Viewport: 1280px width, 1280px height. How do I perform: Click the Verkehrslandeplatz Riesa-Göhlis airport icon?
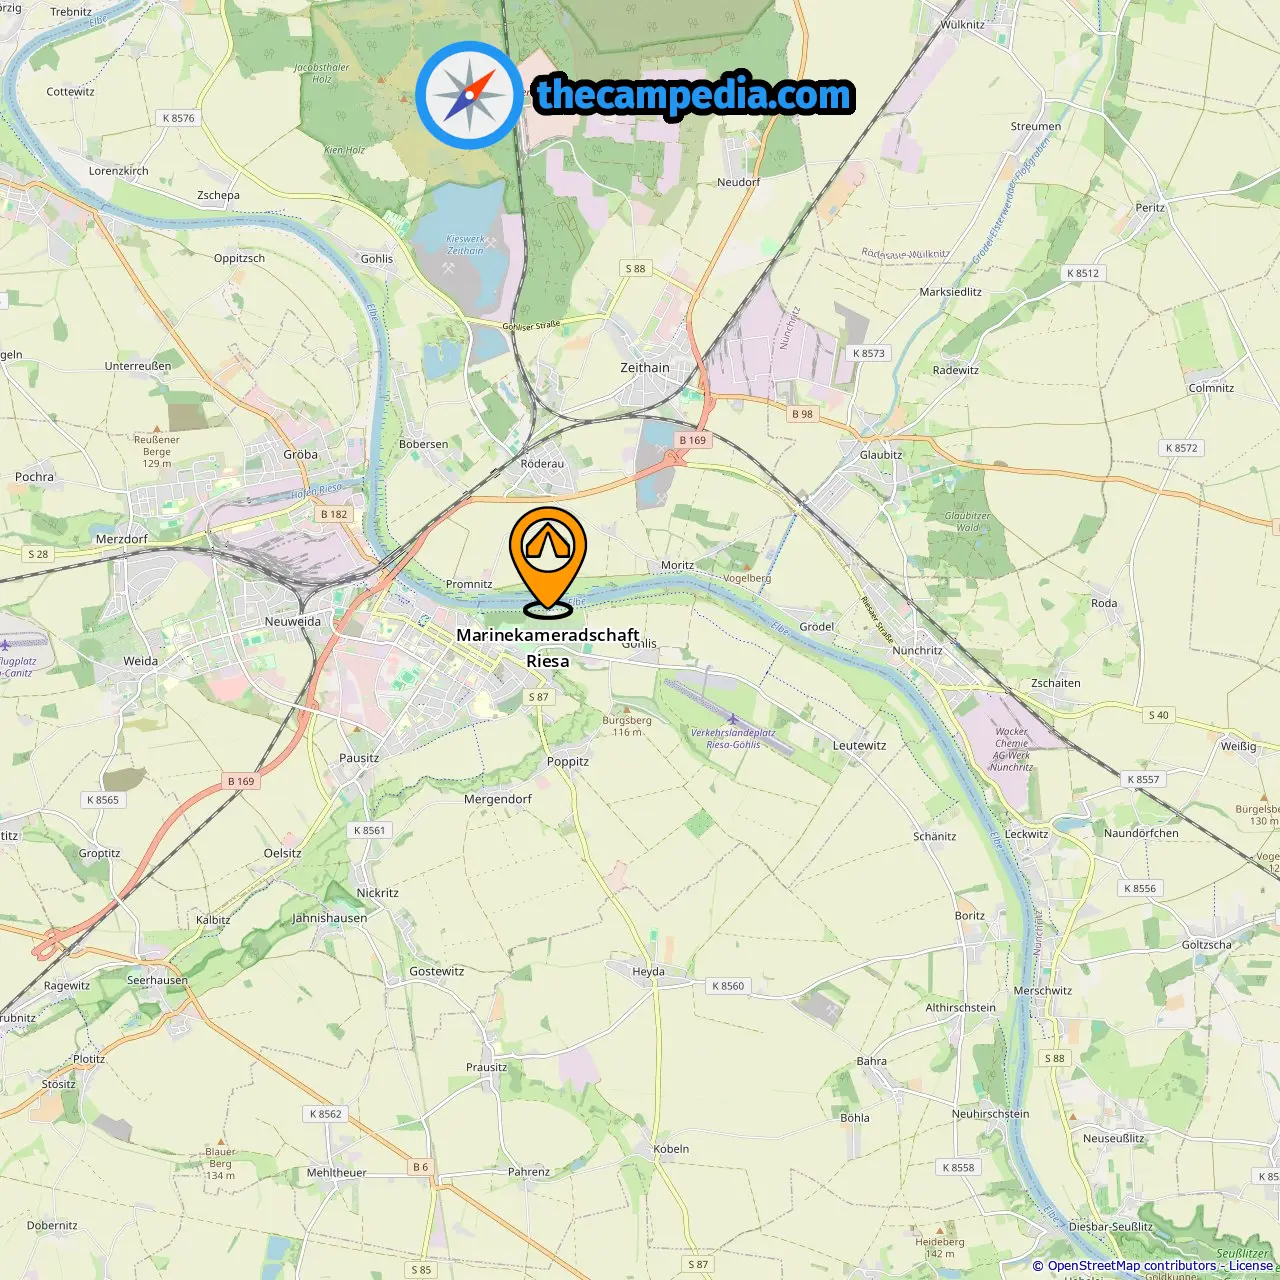[733, 719]
